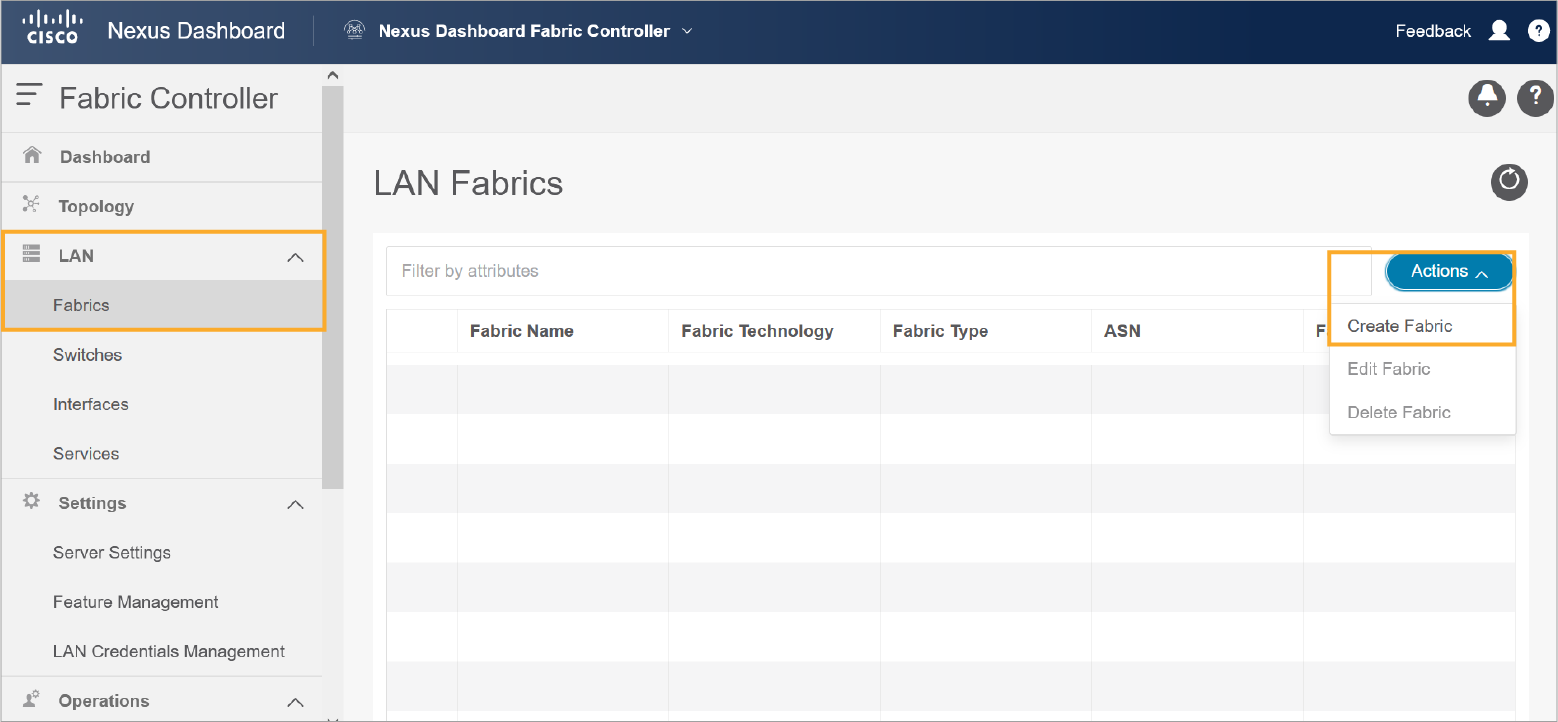This screenshot has width=1558, height=722.
Task: Click the Fabric Controller sidebar title
Action: (168, 98)
